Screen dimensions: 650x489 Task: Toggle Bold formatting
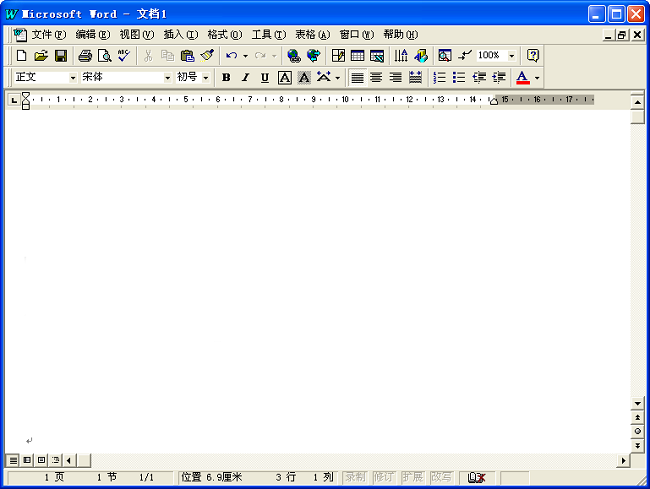pos(226,78)
